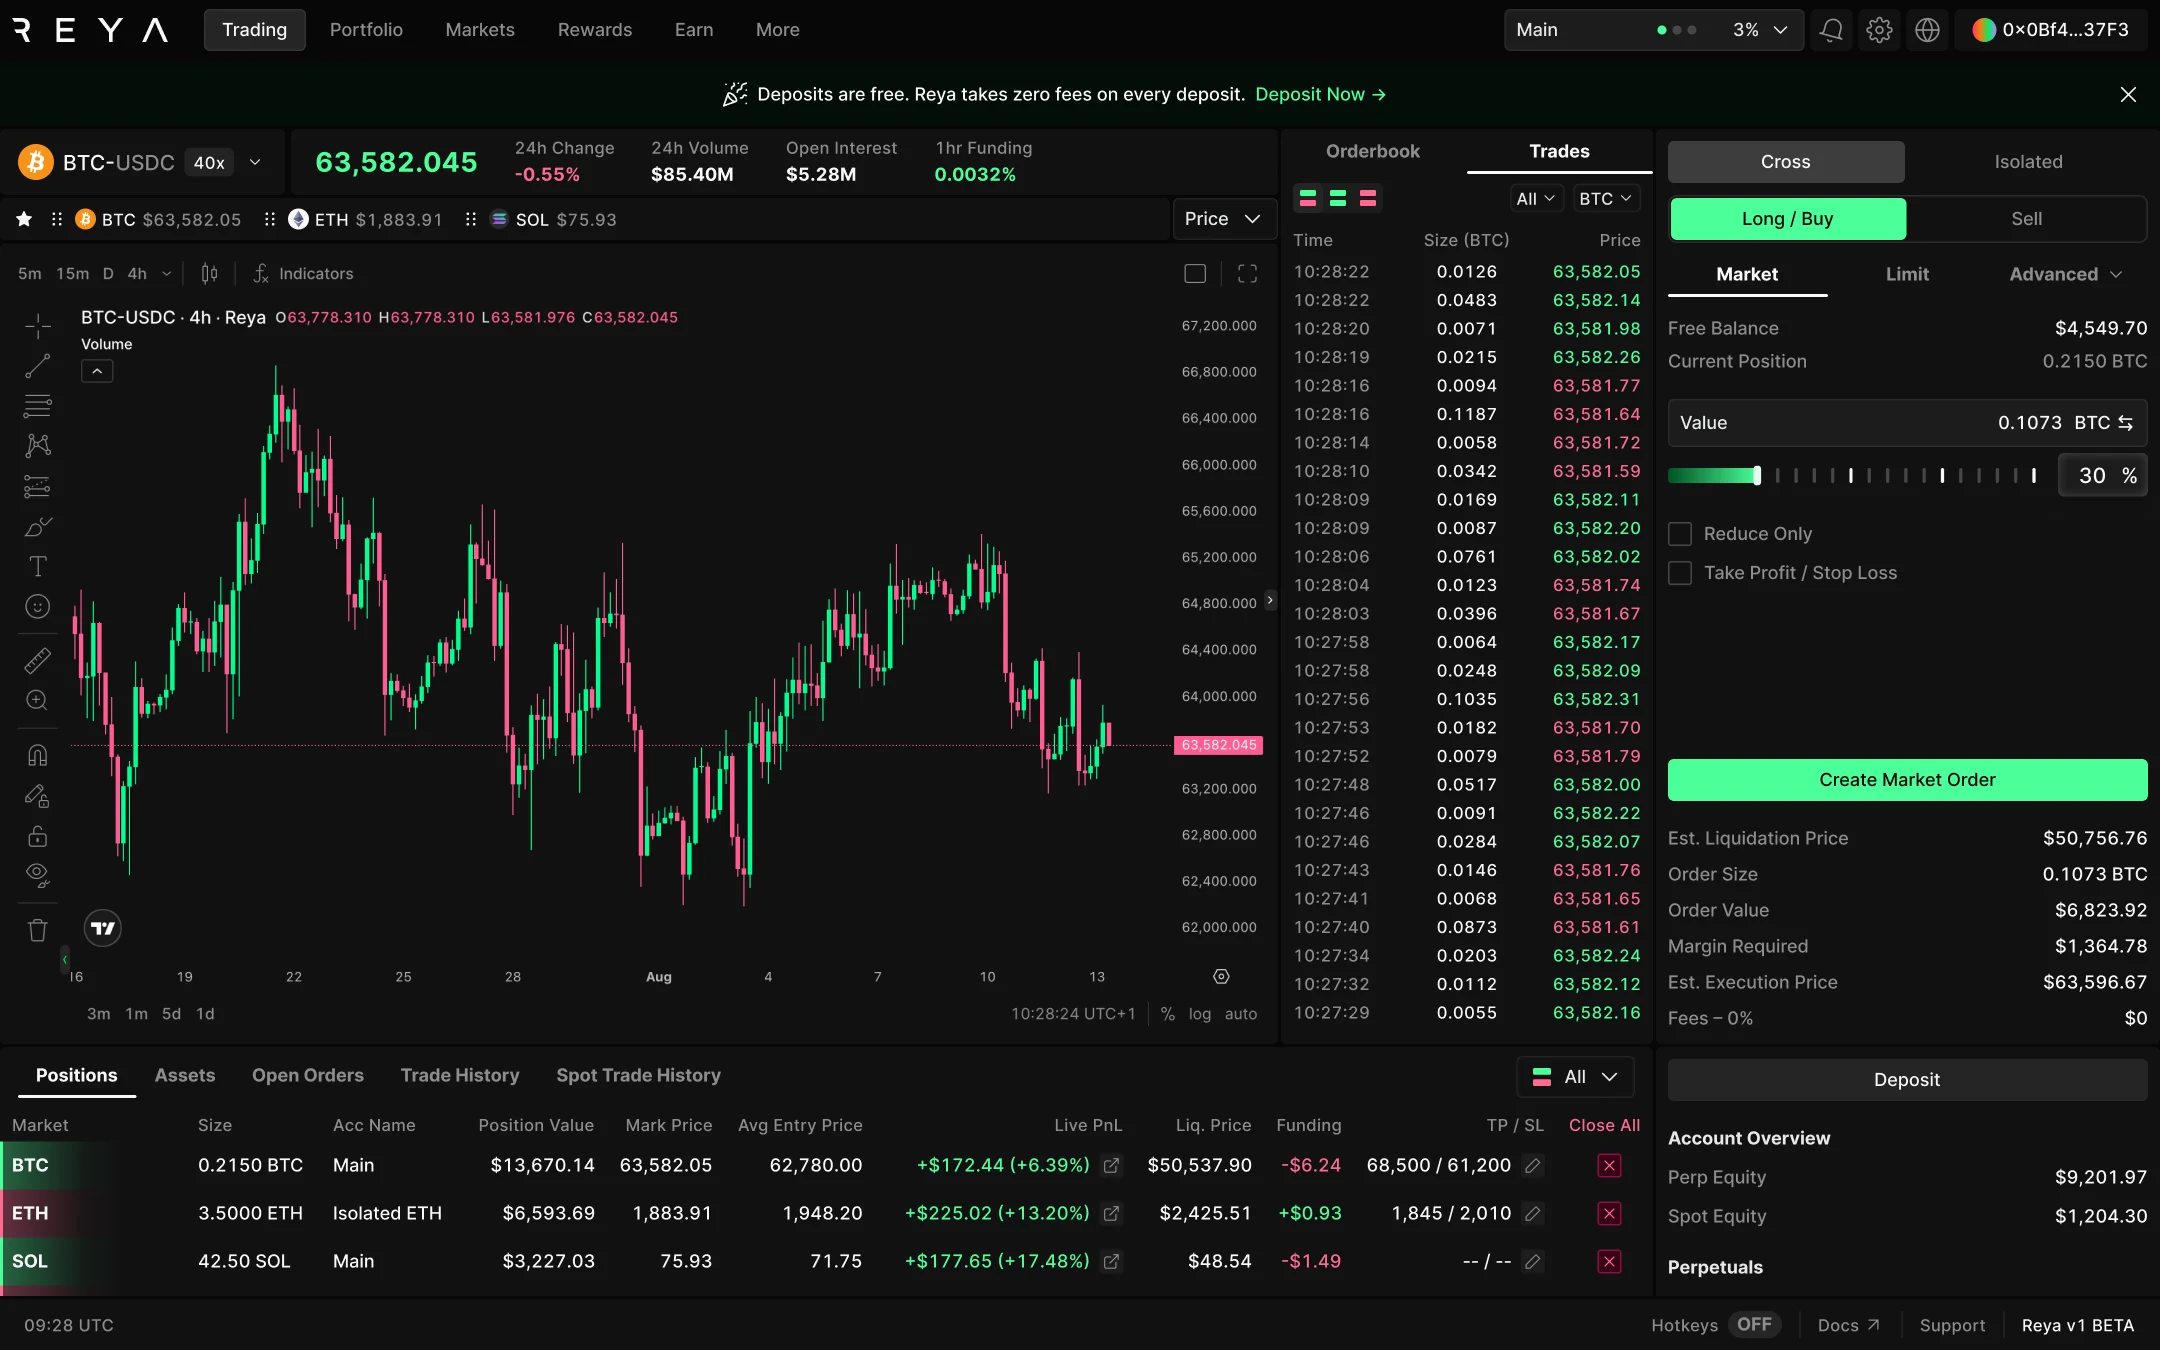Open the Portfolio page
The image size is (2160, 1350).
coord(366,30)
